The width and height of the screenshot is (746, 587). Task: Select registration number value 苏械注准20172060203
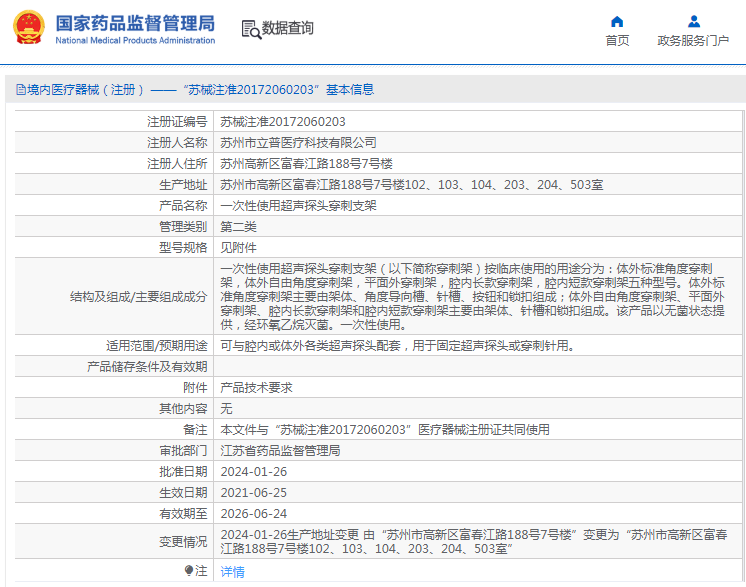(x=283, y=122)
